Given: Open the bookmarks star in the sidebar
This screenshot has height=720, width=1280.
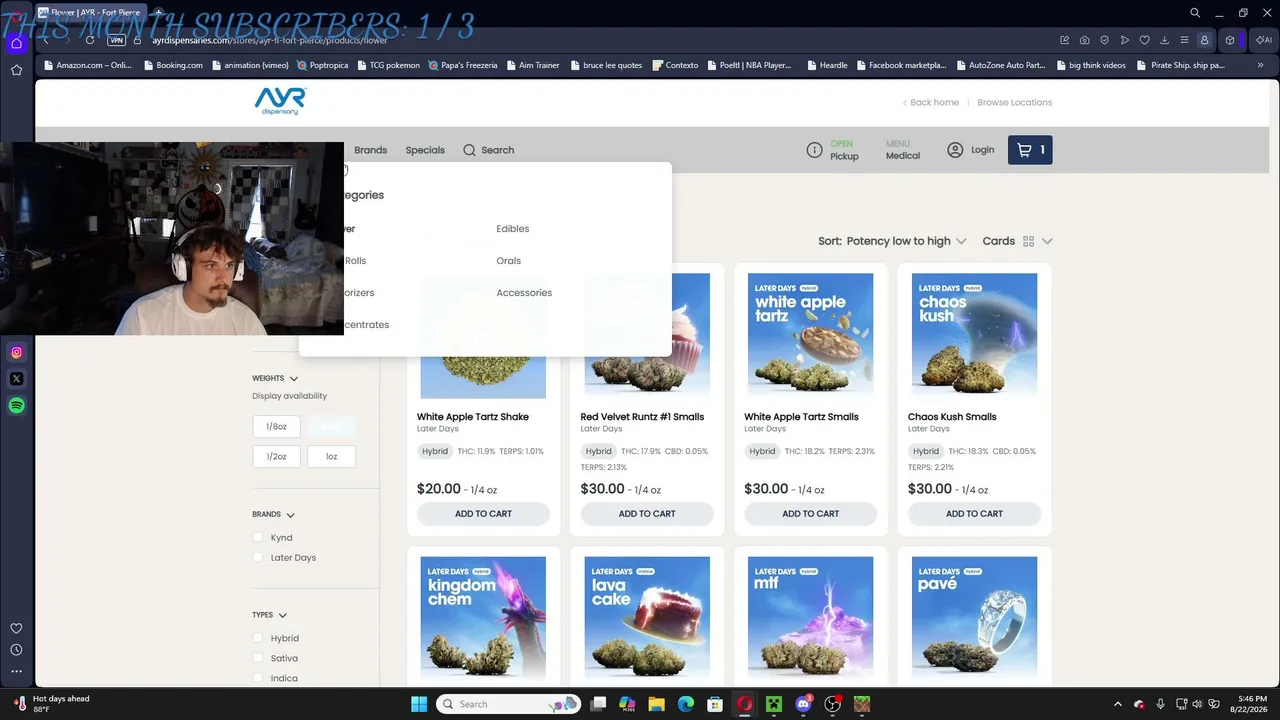Looking at the screenshot, I should tap(16, 70).
